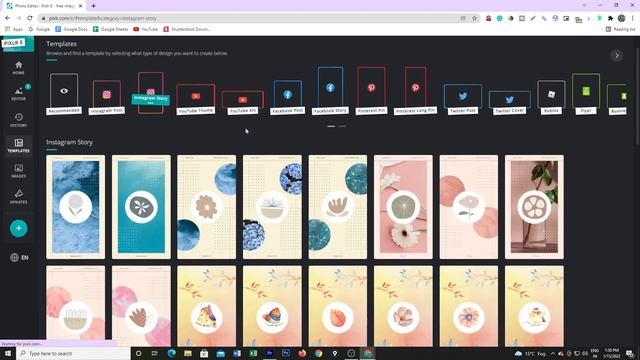Image resolution: width=640 pixels, height=360 pixels.
Task: Click the Windows taskbar search box
Action: 73,353
